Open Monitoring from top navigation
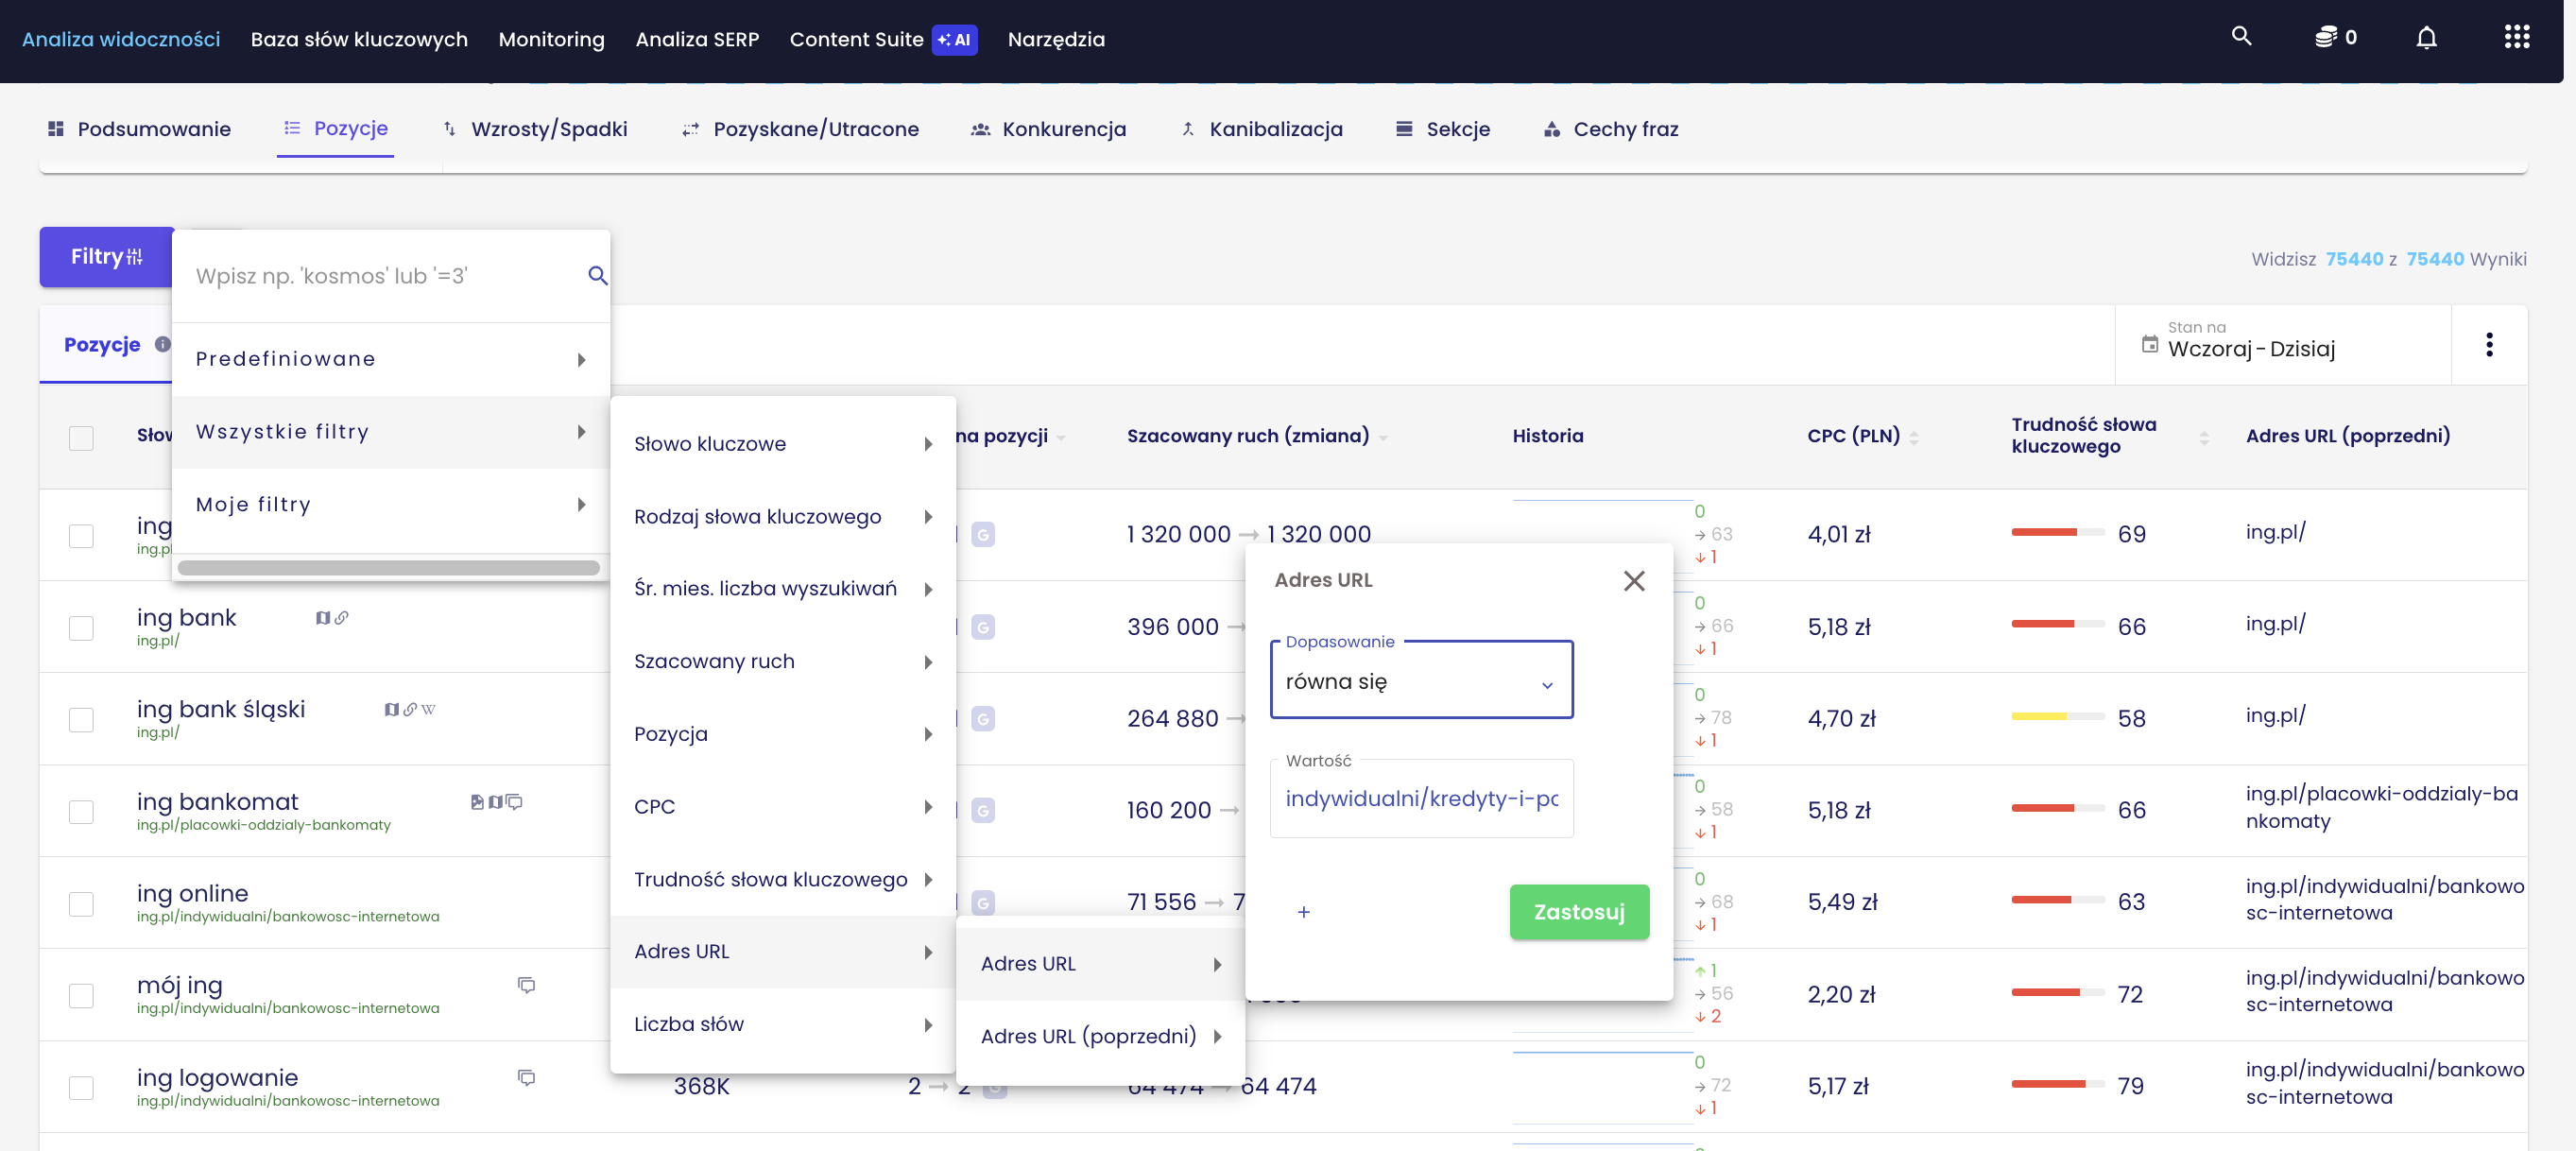The width and height of the screenshot is (2576, 1151). tap(551, 39)
